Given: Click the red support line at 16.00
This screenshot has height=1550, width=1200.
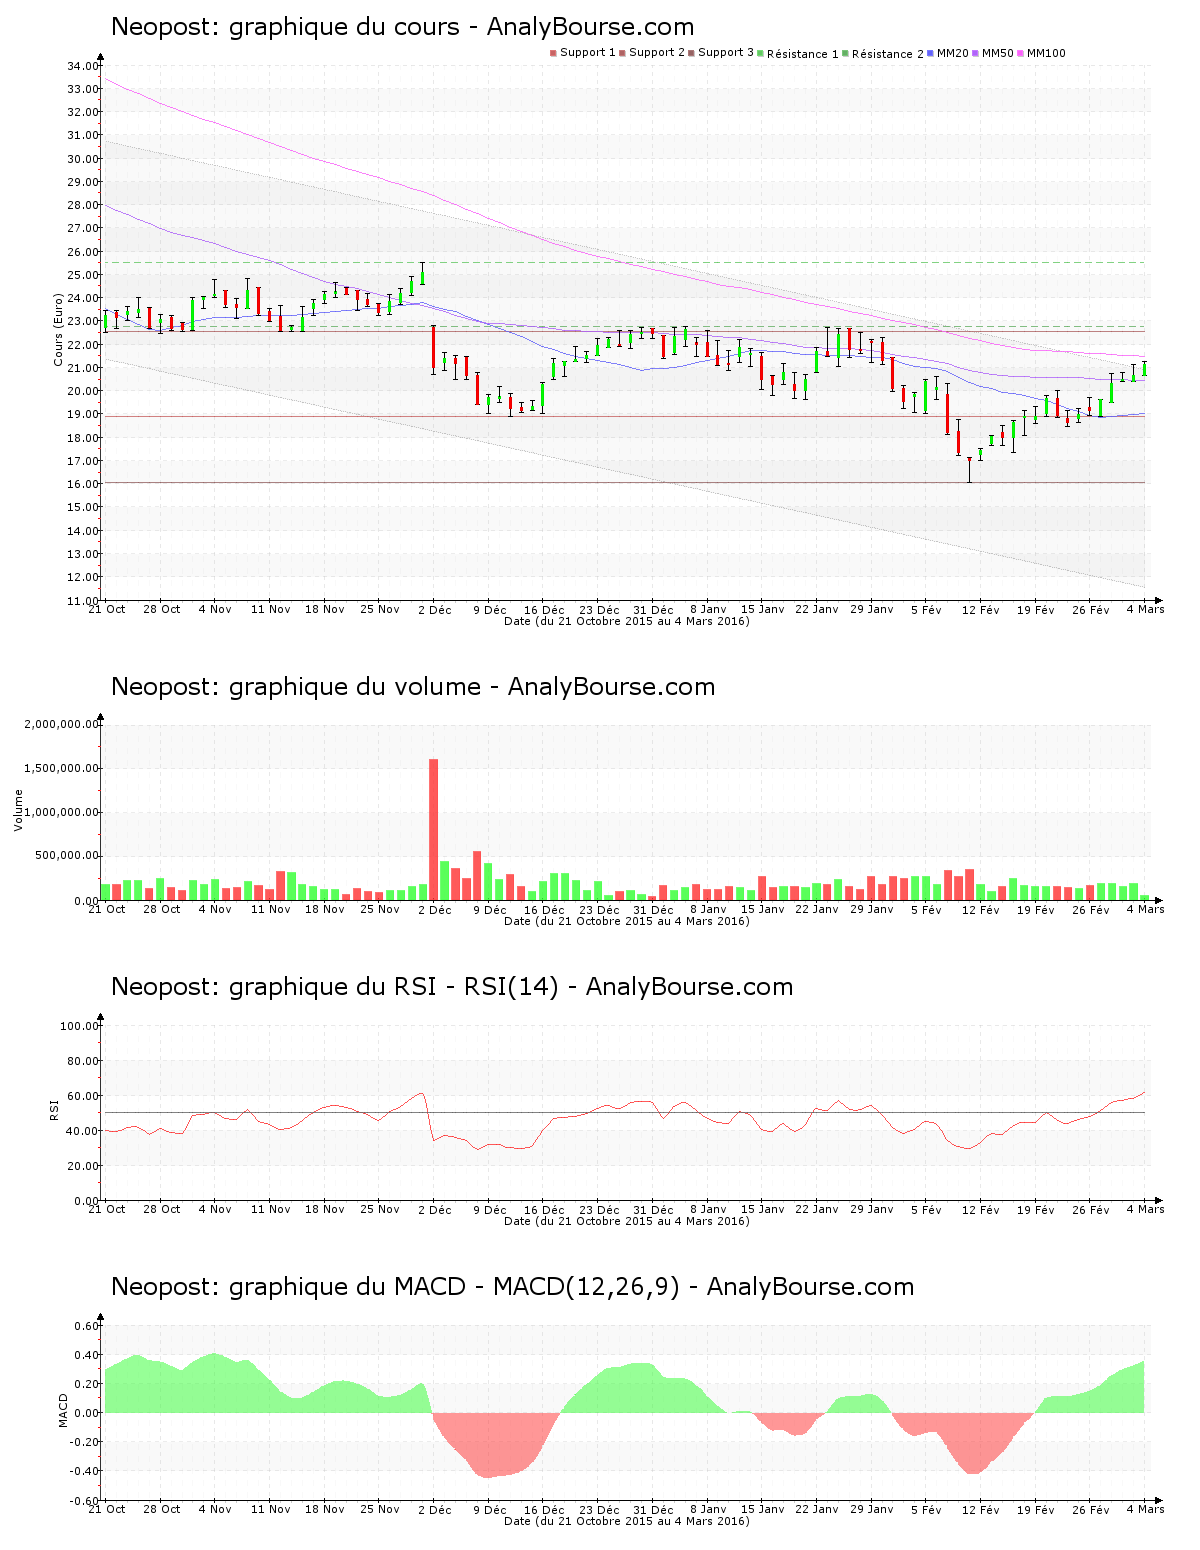Looking at the screenshot, I should (x=625, y=483).
